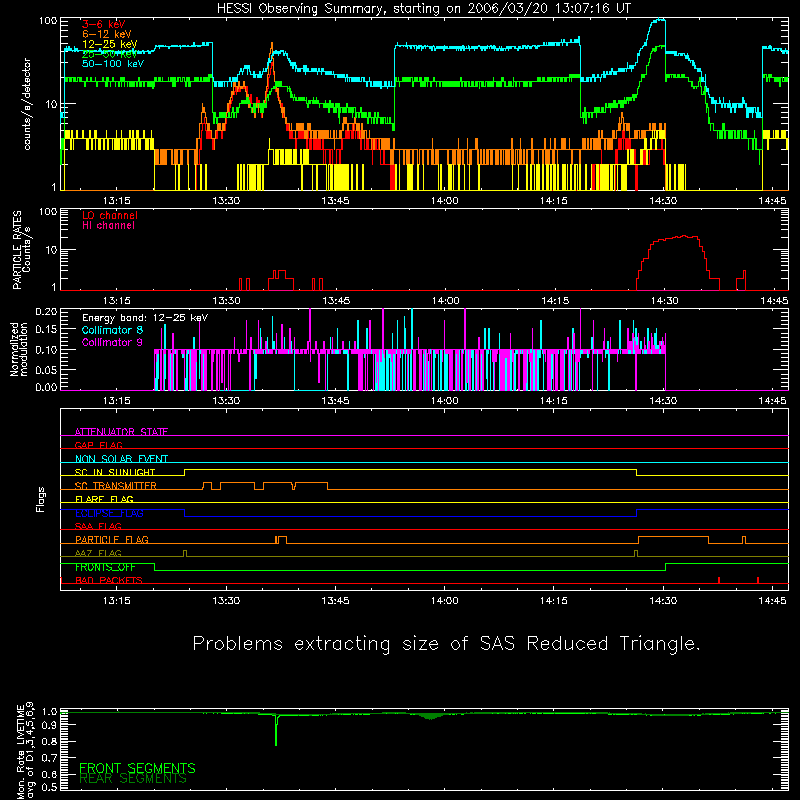800x800 pixels.
Task: Click 14:00 tick label under counts plot
Action: pyautogui.click(x=444, y=201)
